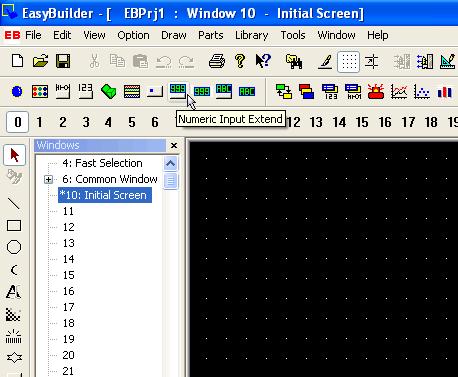The image size is (458, 377).
Task: Expand the 6: Common Window tree node
Action: (48, 180)
